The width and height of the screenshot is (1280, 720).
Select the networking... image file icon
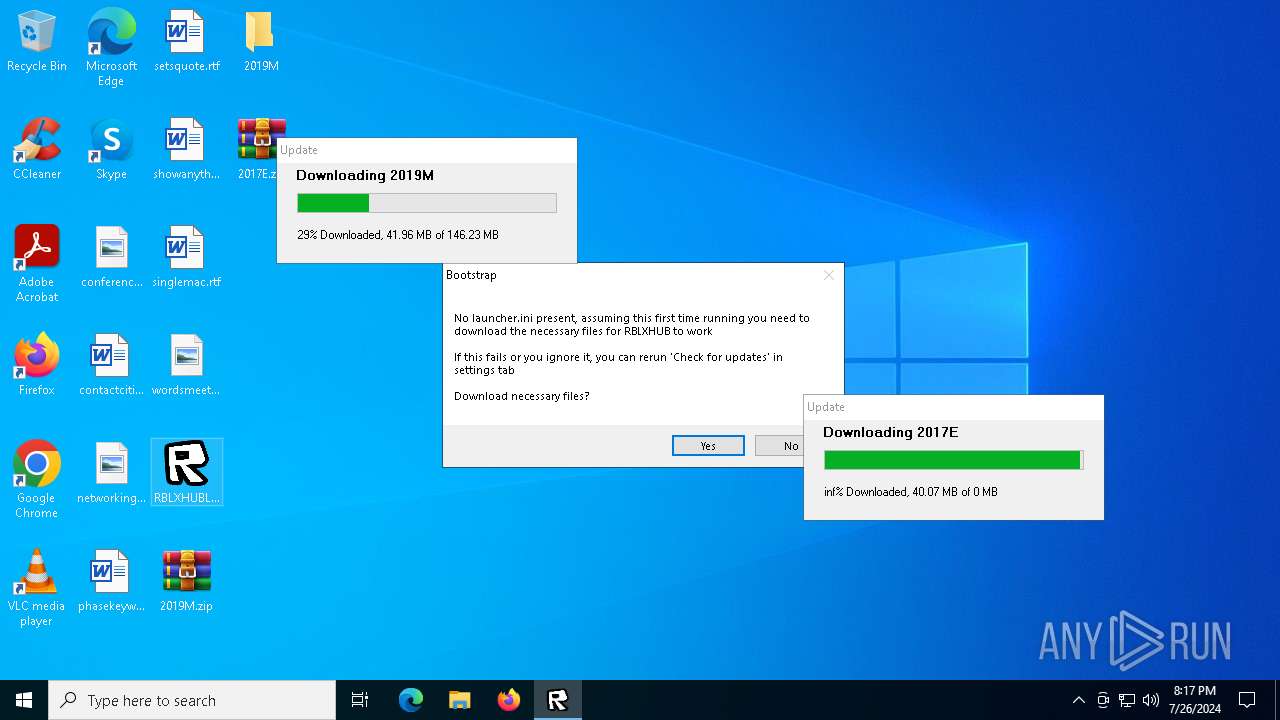click(111, 473)
